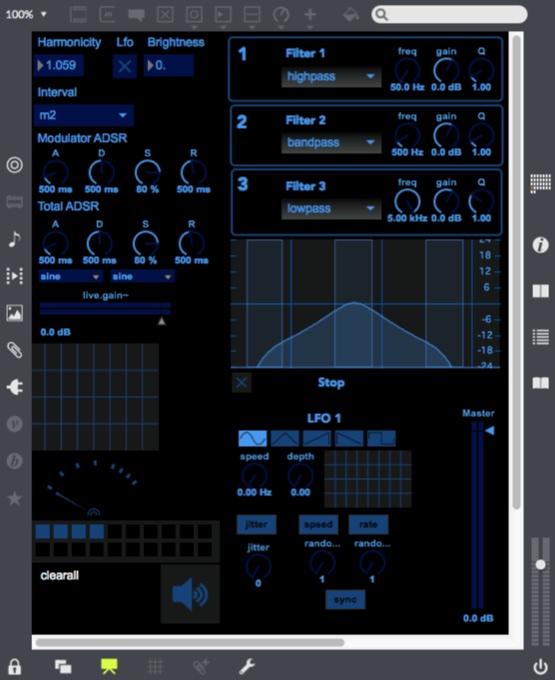This screenshot has height=680, width=555.
Task: Toggle presentation mode icon at bottom
Action: (109, 667)
